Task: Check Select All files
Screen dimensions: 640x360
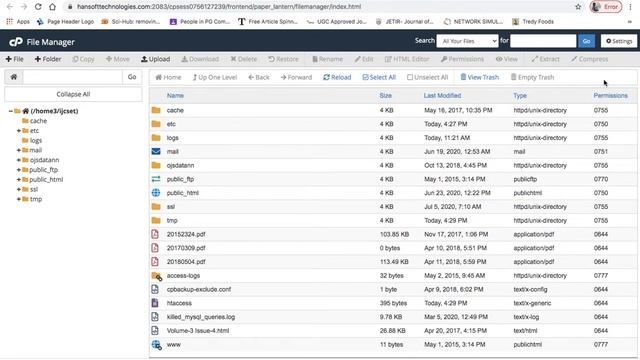Action: pos(379,77)
